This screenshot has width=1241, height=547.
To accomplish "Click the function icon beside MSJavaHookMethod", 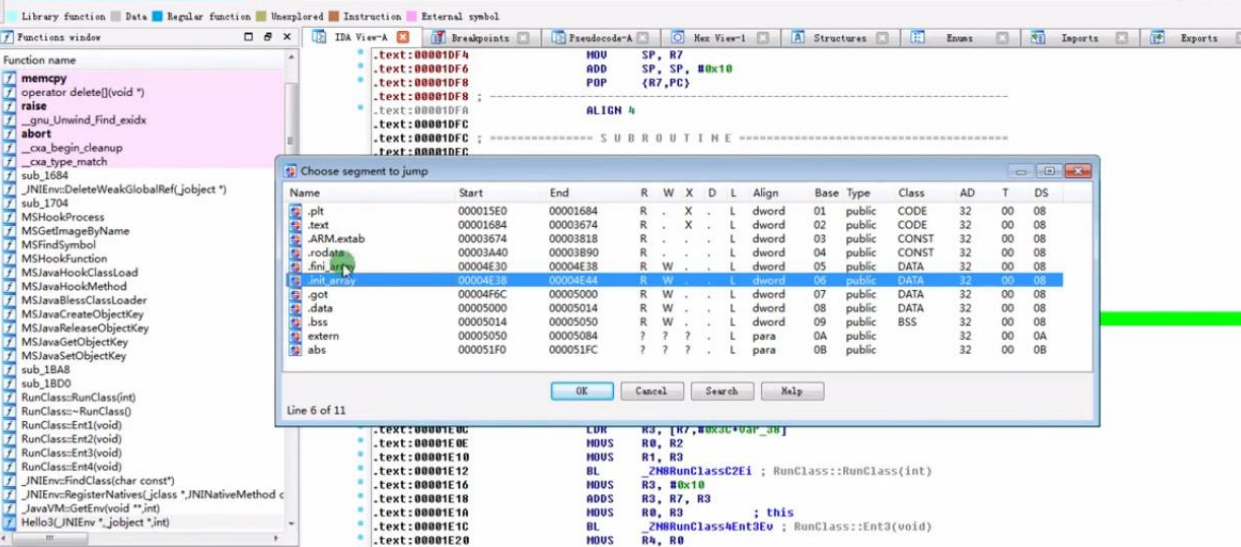I will (9, 286).
